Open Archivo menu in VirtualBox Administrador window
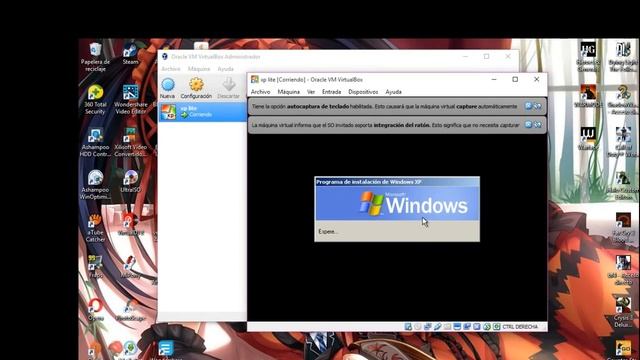Image resolution: width=640 pixels, height=360 pixels. pos(171,69)
